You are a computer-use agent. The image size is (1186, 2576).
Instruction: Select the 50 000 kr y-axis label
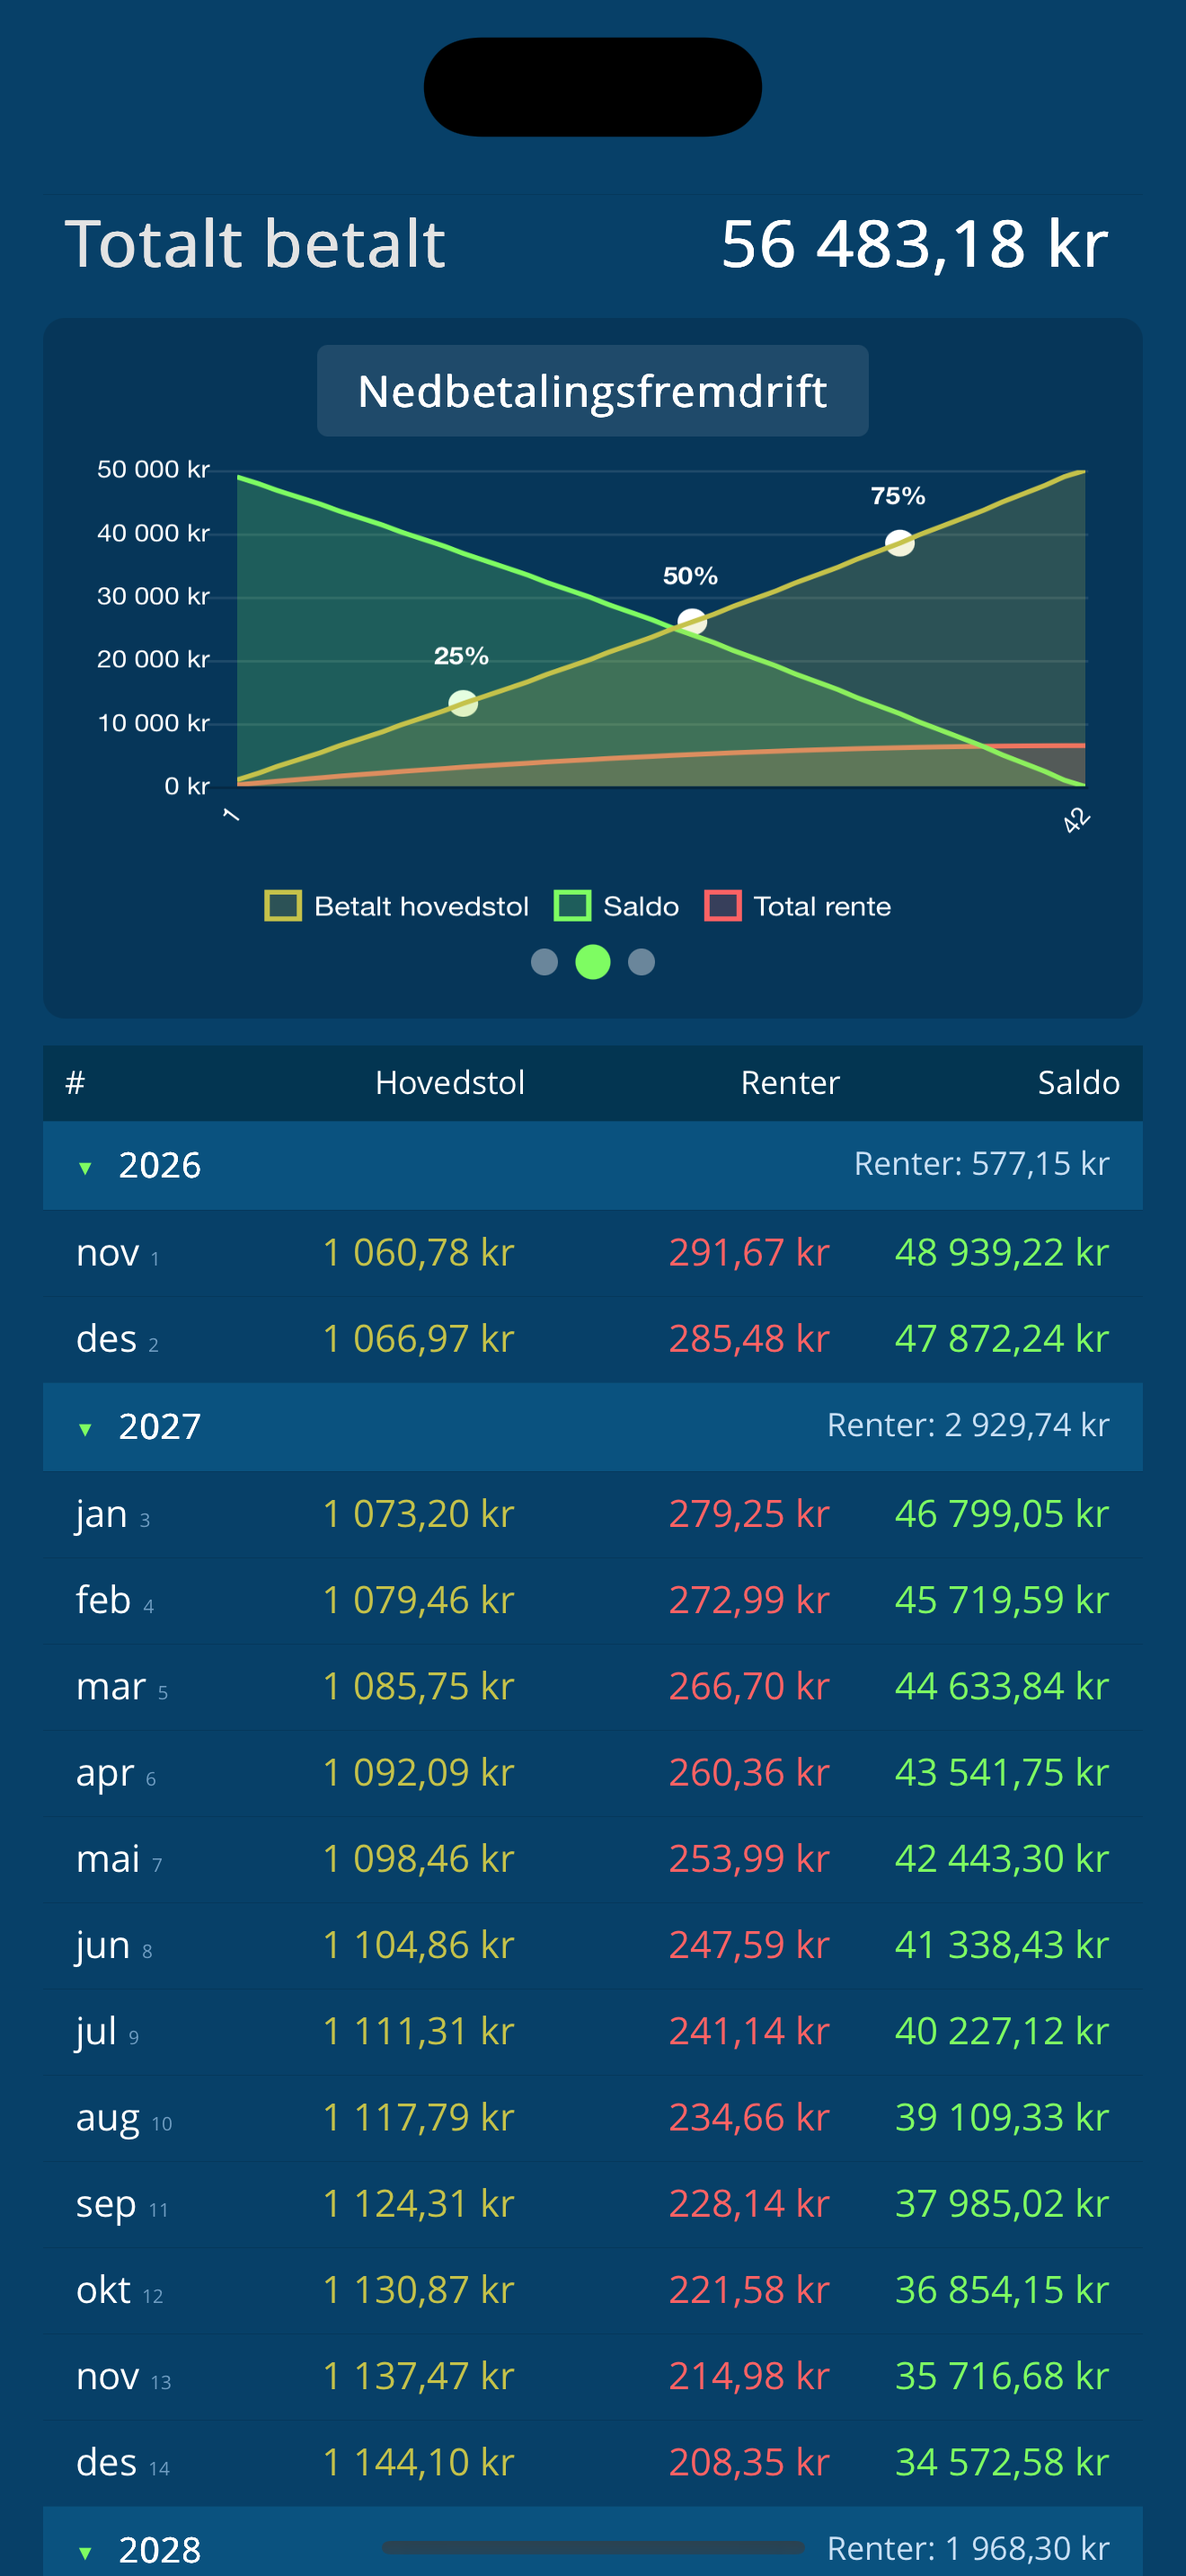(153, 469)
